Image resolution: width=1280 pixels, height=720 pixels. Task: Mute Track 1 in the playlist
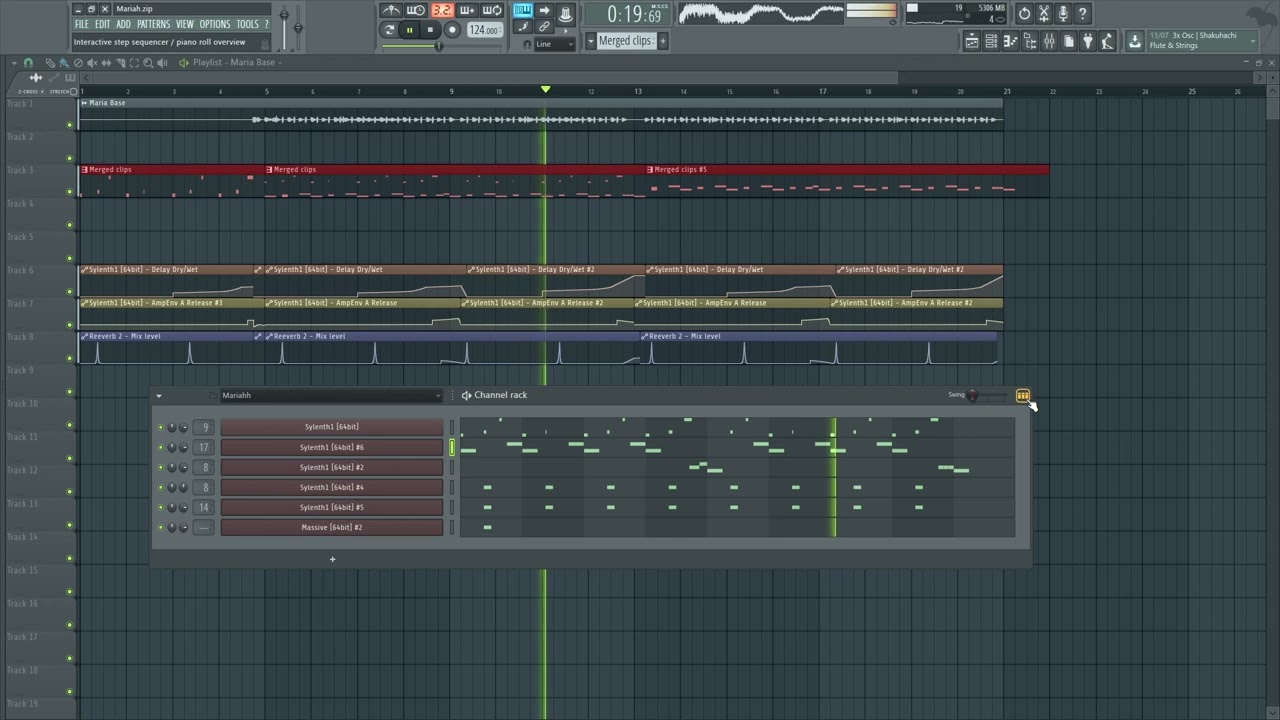[70, 125]
